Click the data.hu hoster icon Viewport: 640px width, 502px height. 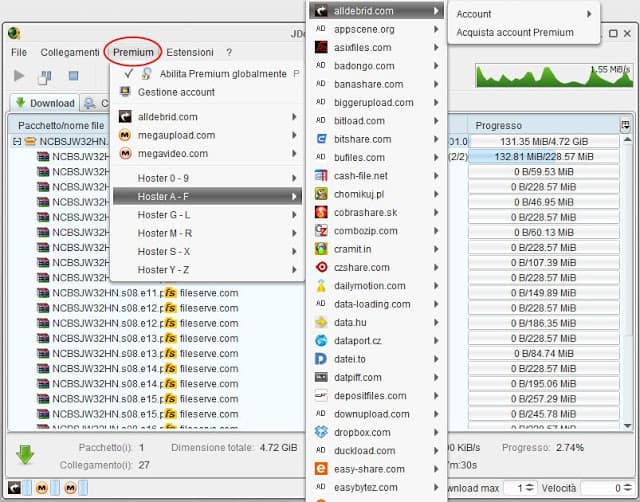tap(321, 322)
